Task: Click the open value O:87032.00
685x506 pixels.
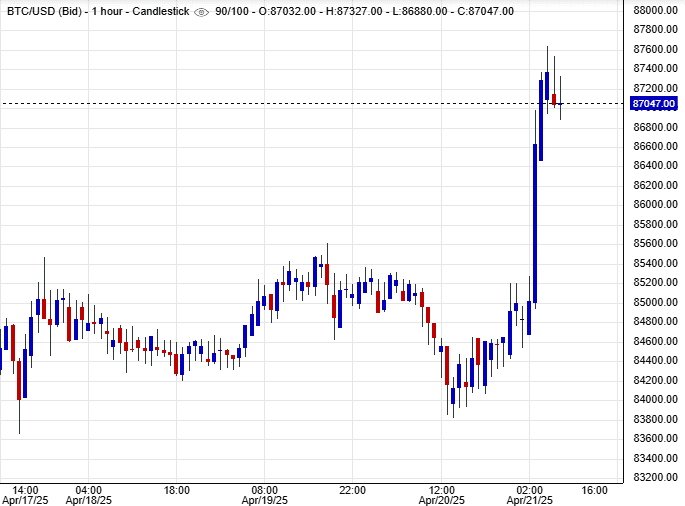Action: 295,11
